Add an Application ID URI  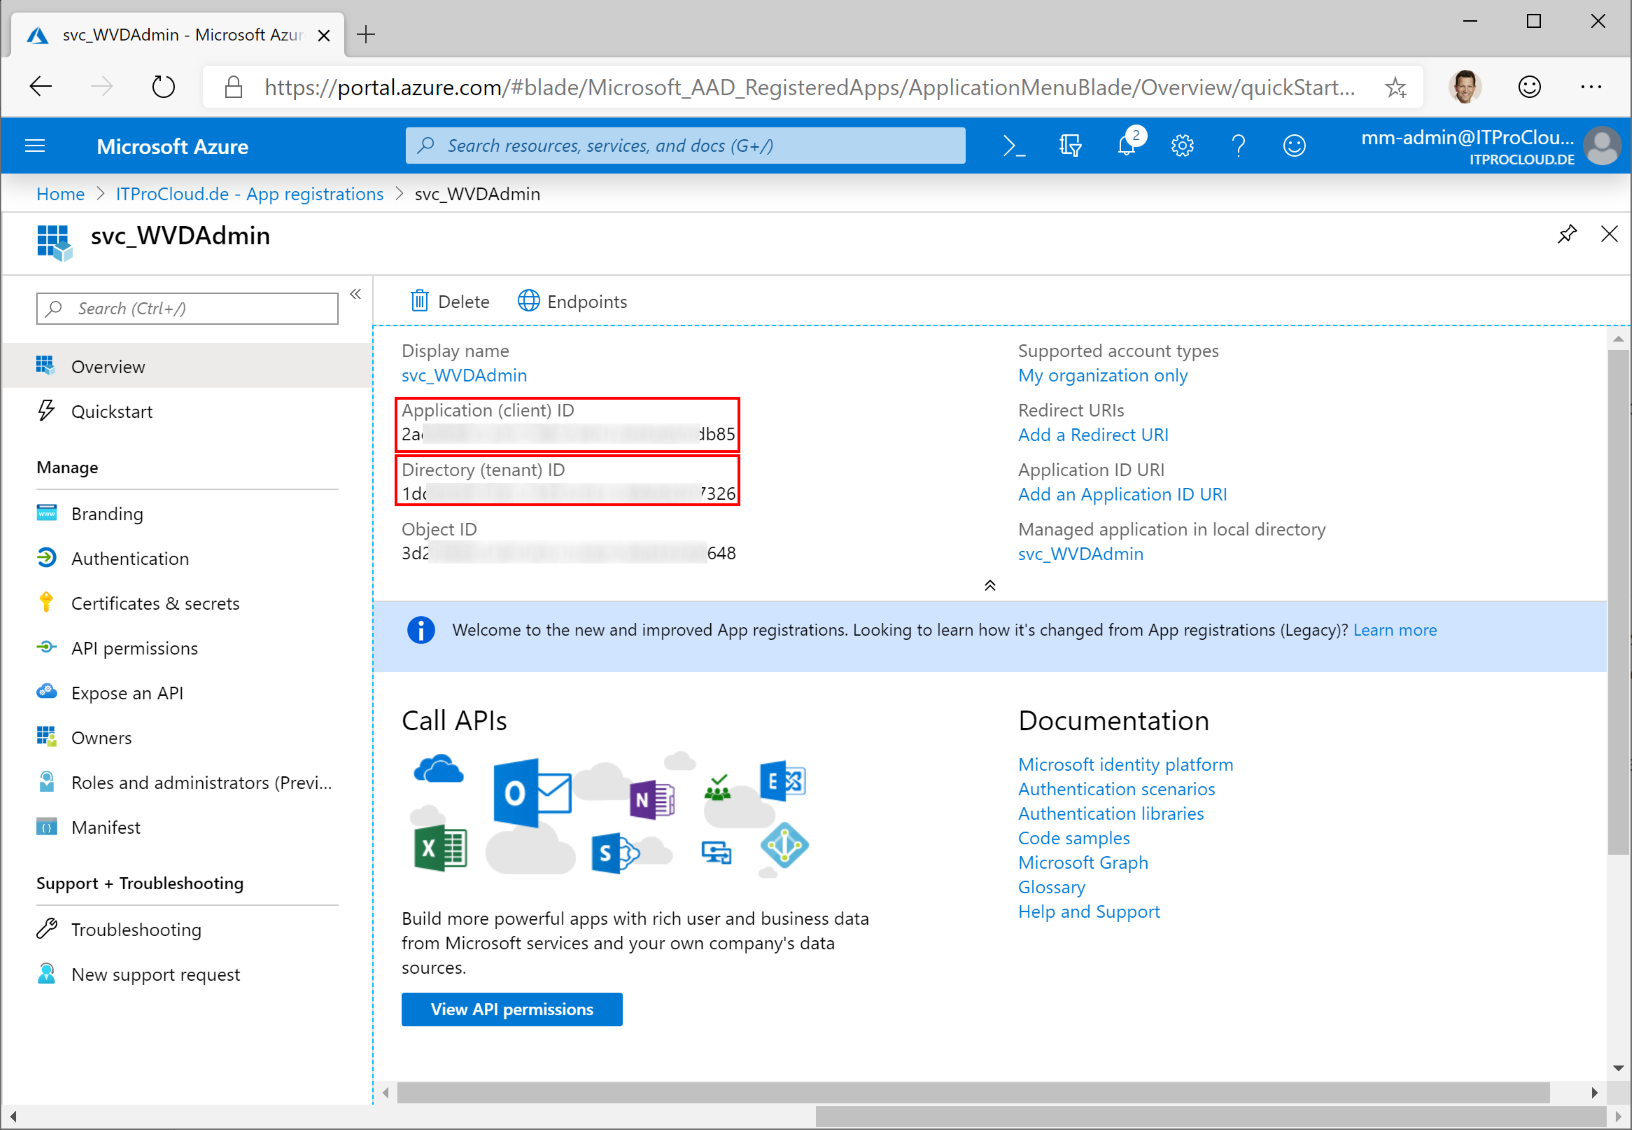[x=1122, y=494]
